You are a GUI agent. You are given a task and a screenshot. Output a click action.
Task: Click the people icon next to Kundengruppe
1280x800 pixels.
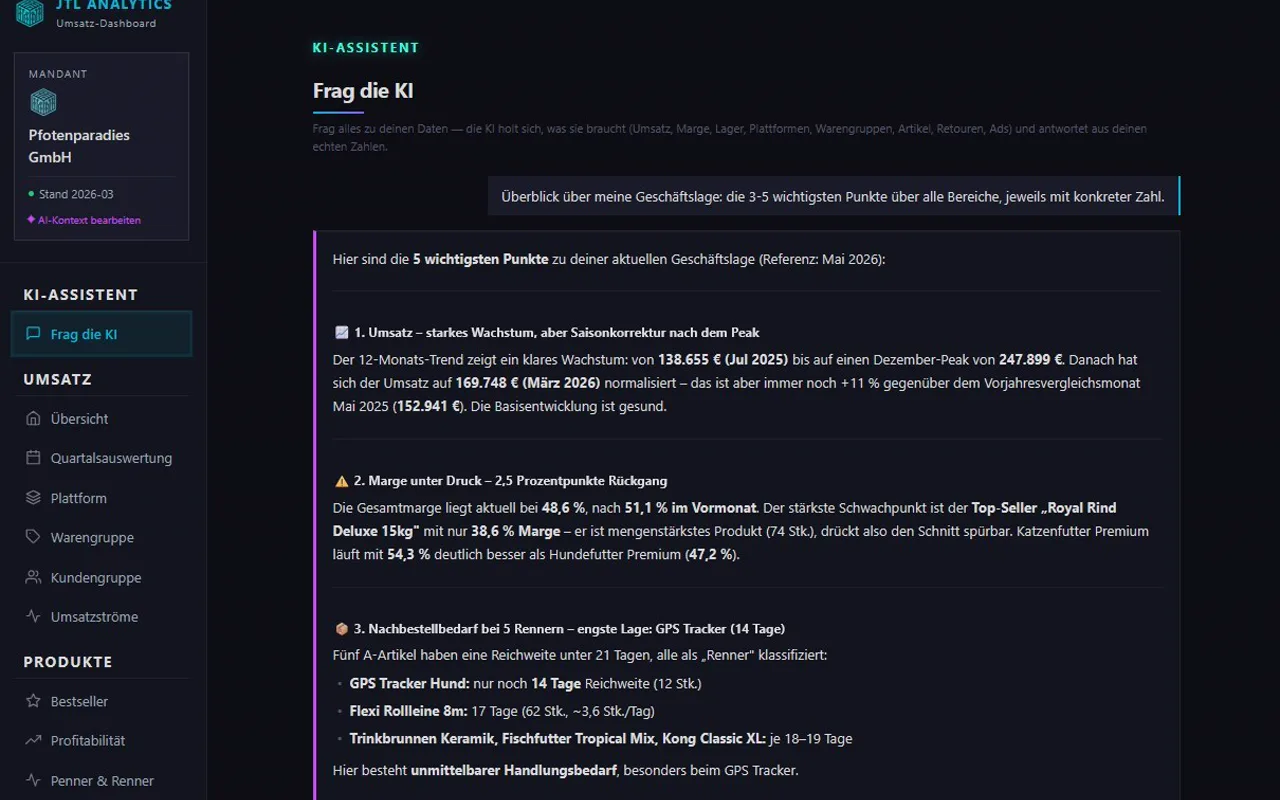(x=33, y=577)
